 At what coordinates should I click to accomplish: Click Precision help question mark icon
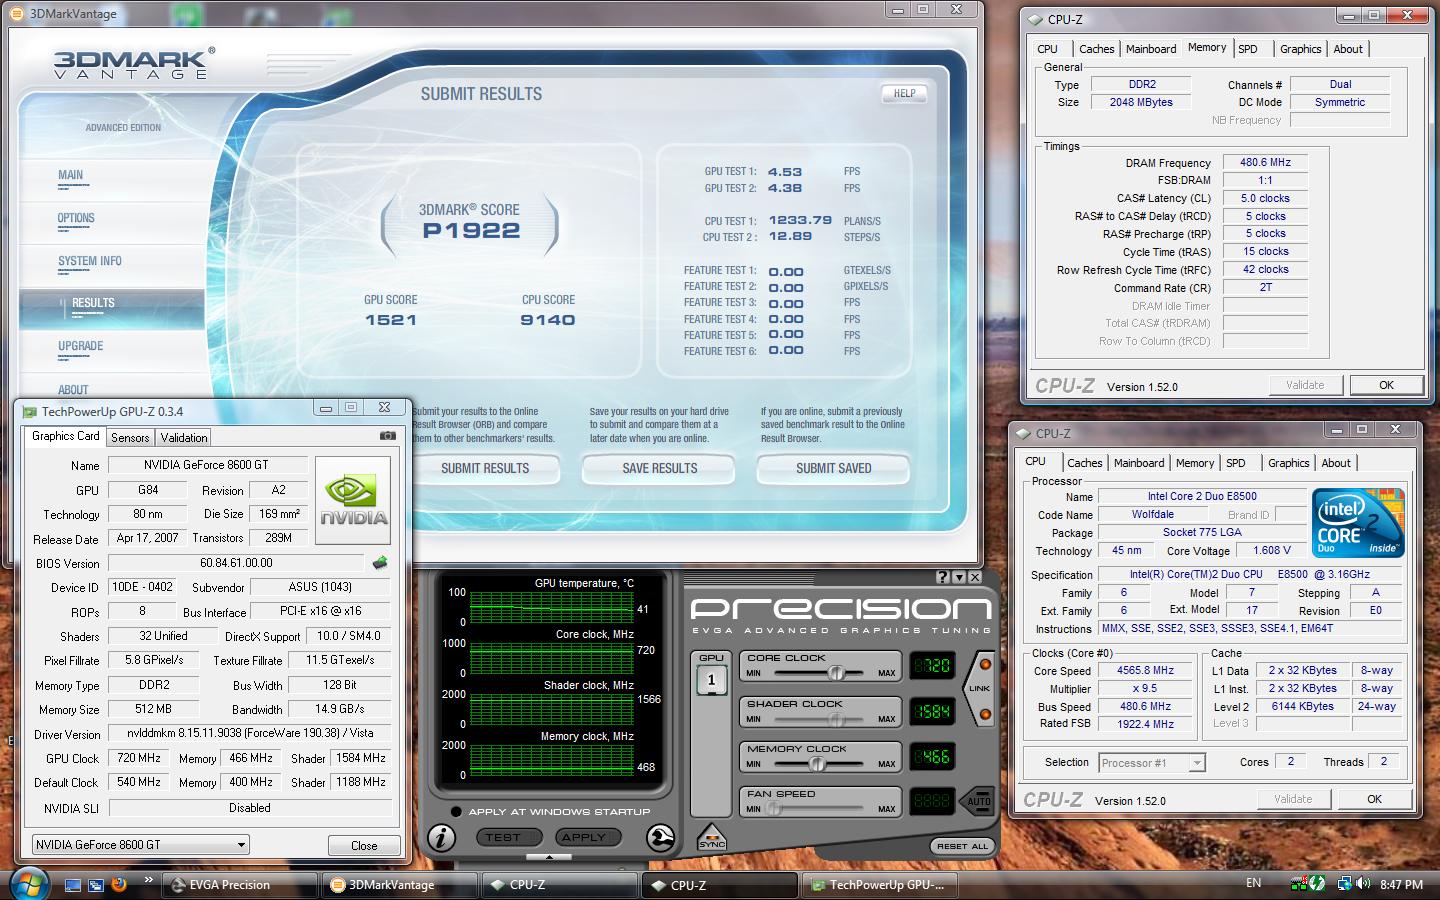point(942,577)
